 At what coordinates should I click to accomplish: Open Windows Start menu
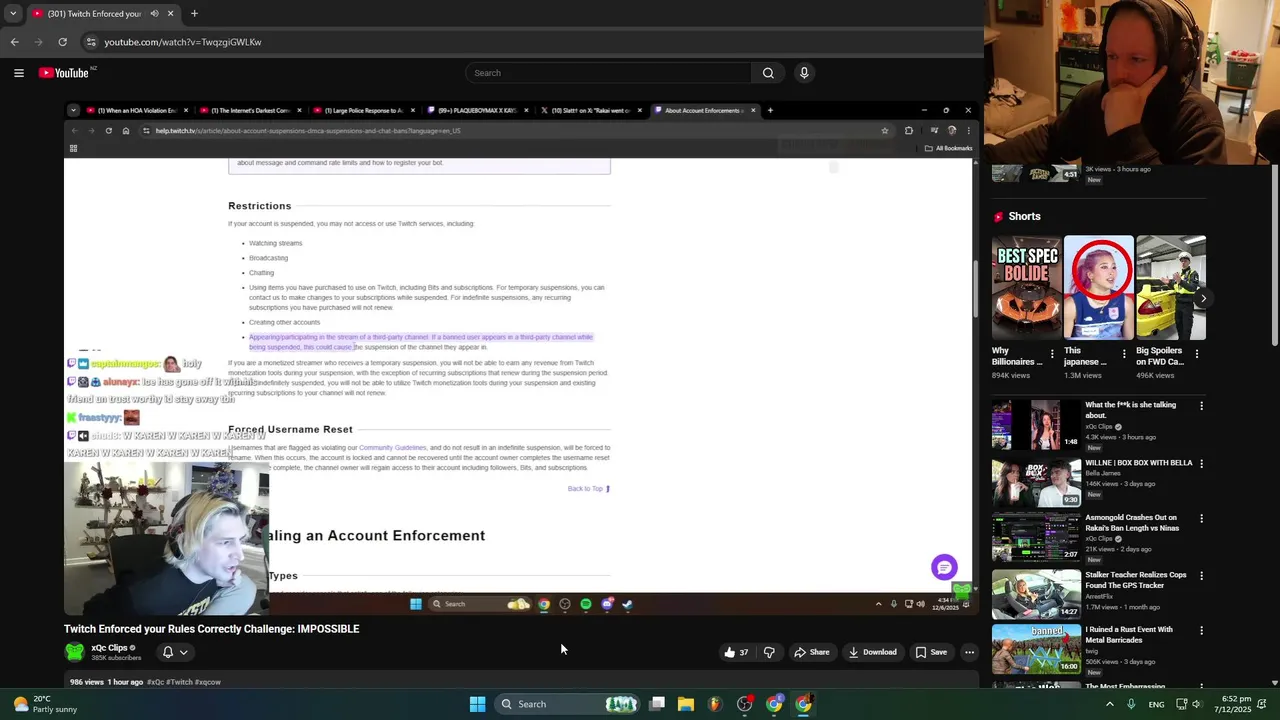point(477,704)
